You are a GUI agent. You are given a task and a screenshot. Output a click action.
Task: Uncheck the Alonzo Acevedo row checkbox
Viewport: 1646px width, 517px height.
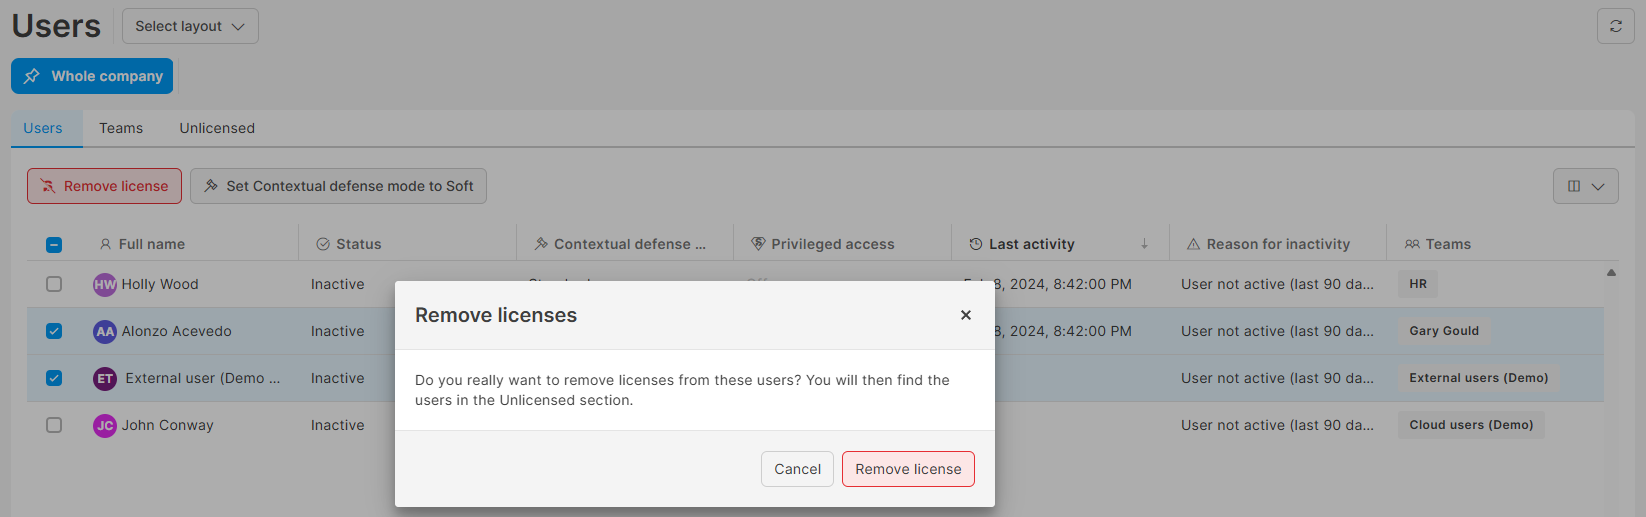(54, 331)
